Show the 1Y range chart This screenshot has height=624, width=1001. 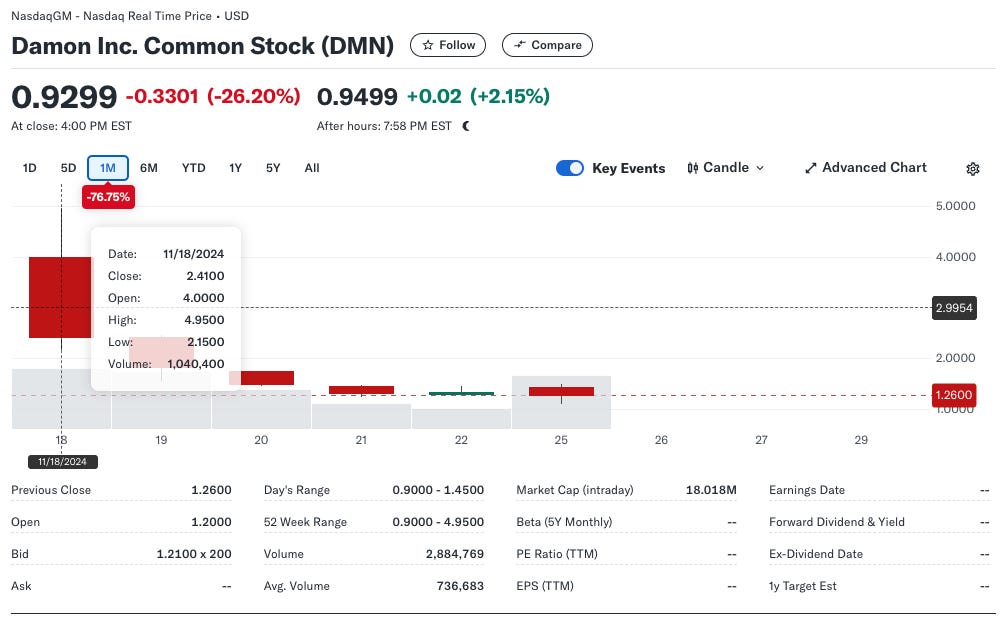(x=236, y=168)
